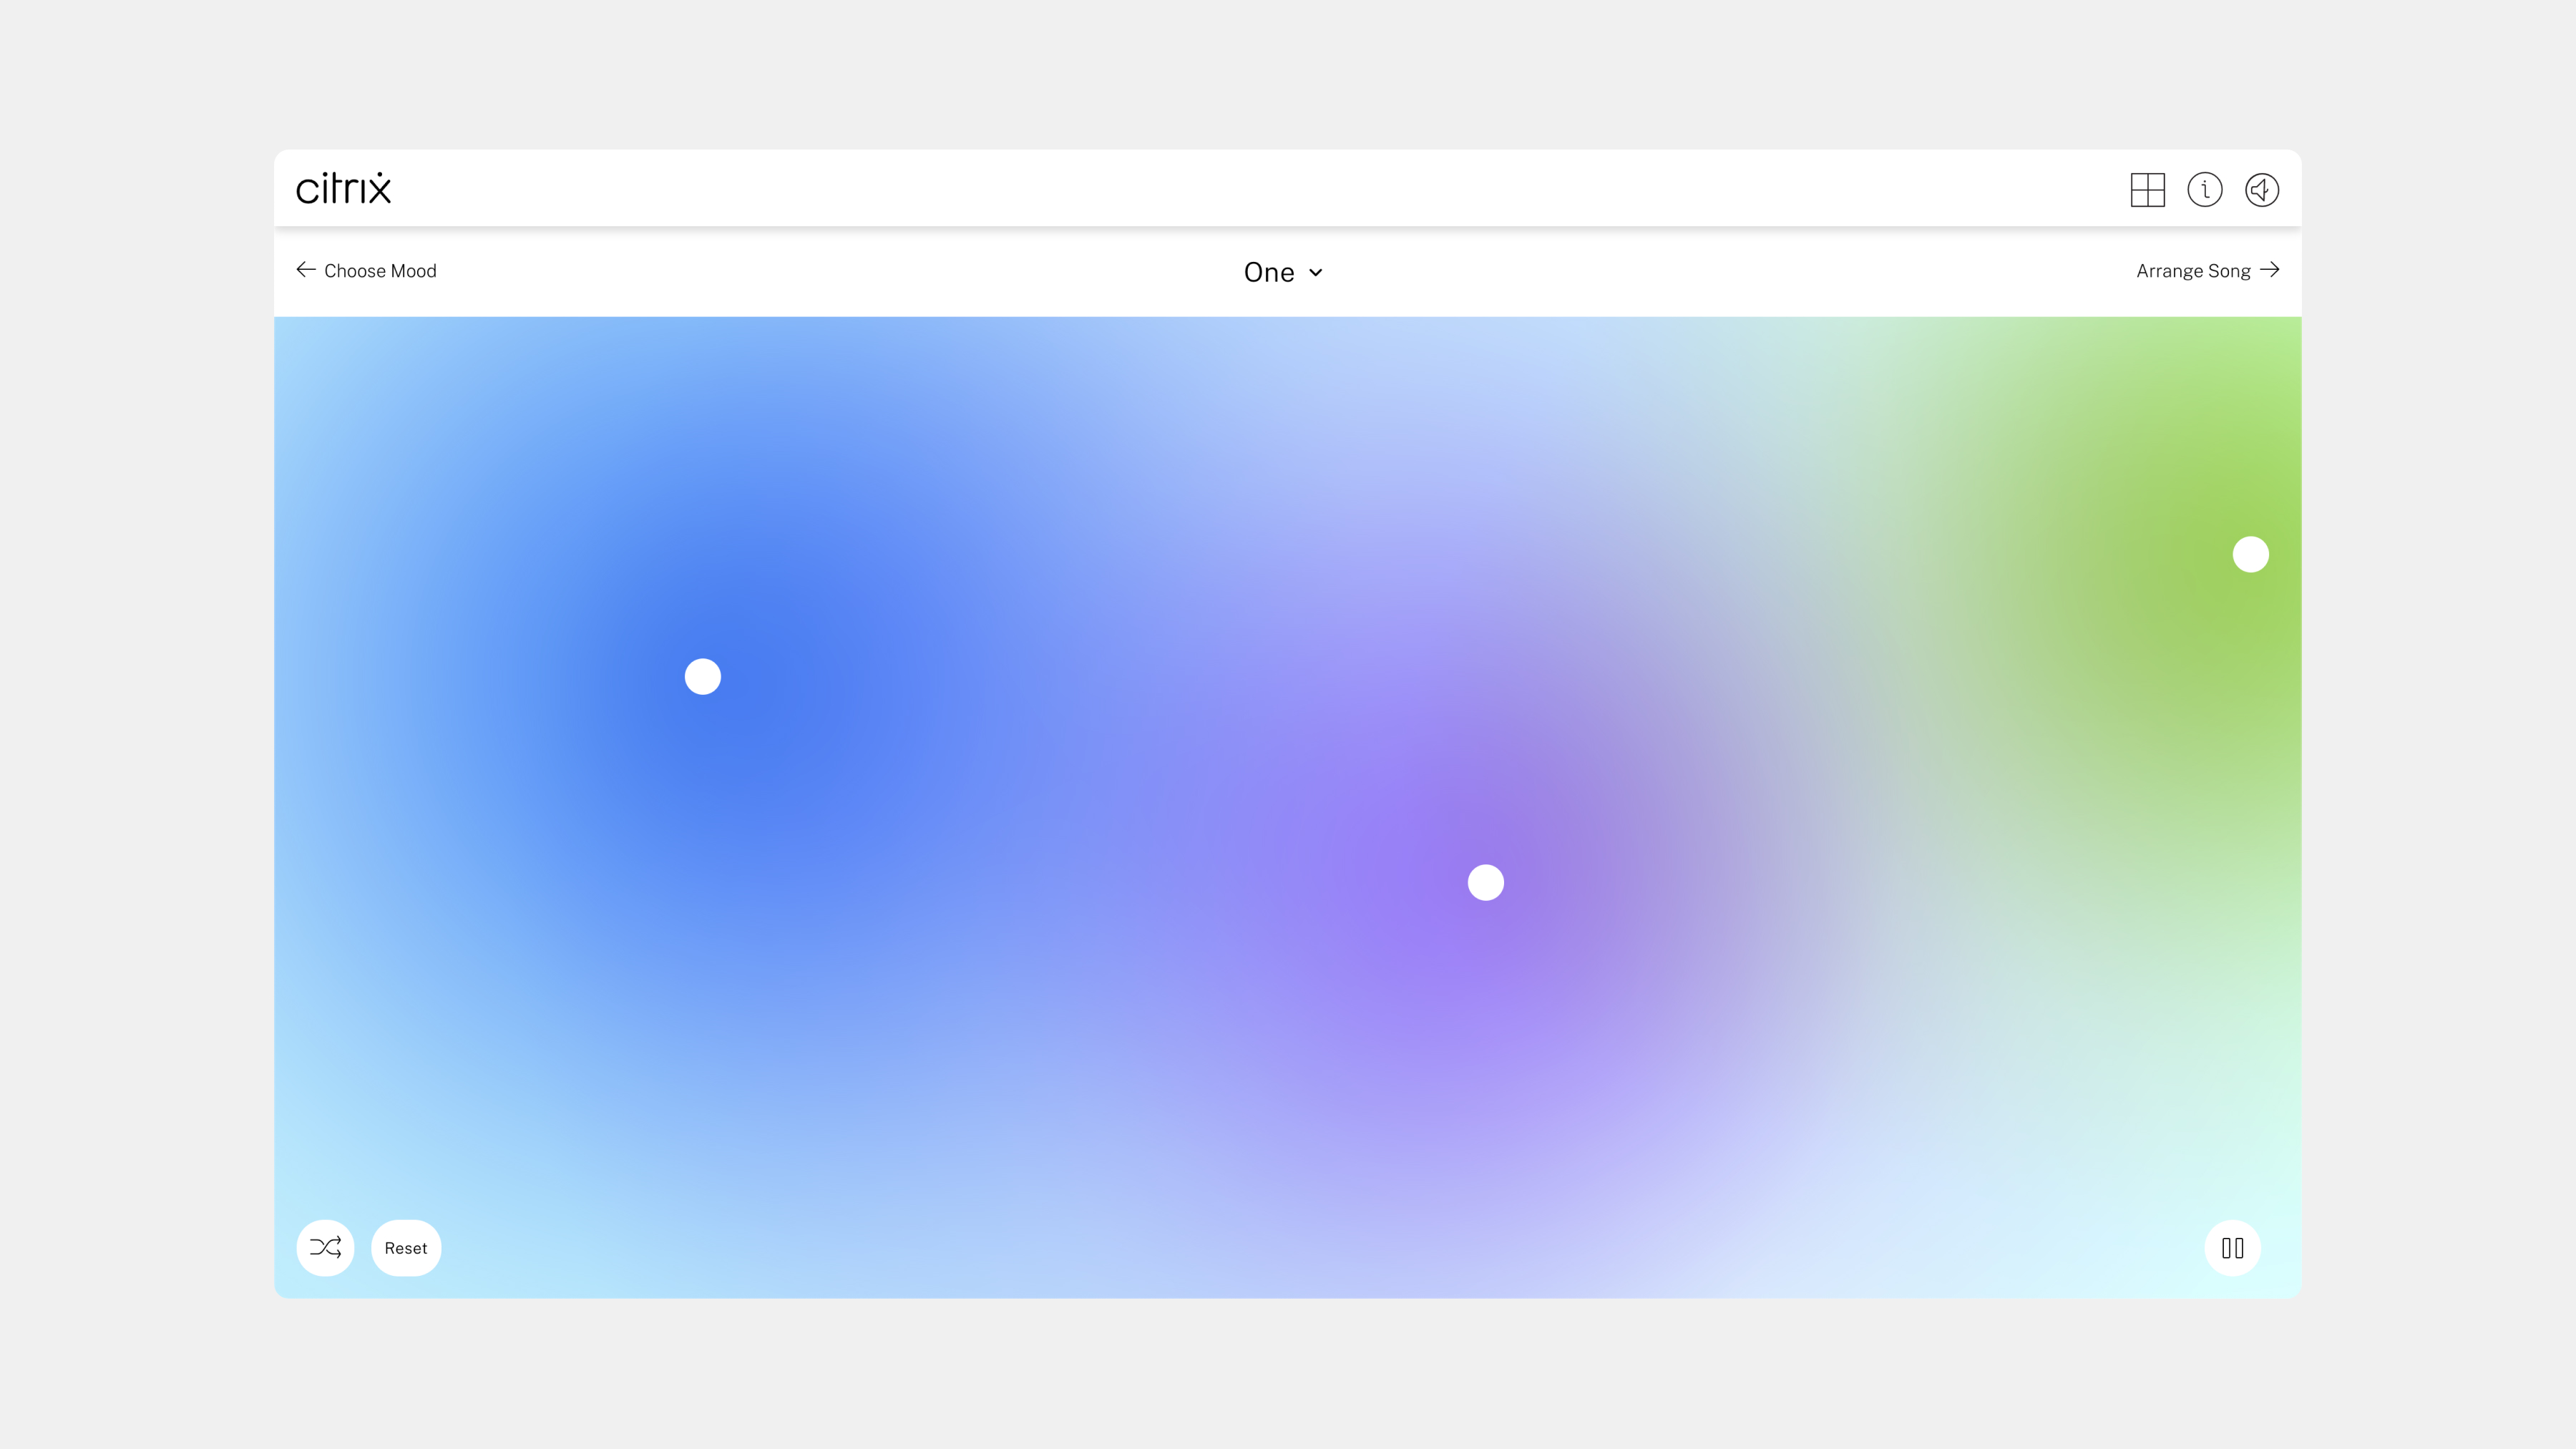Screen dimensions: 2576x1449
Task: Click the left arrow beside Choose Mood
Action: click(306, 270)
